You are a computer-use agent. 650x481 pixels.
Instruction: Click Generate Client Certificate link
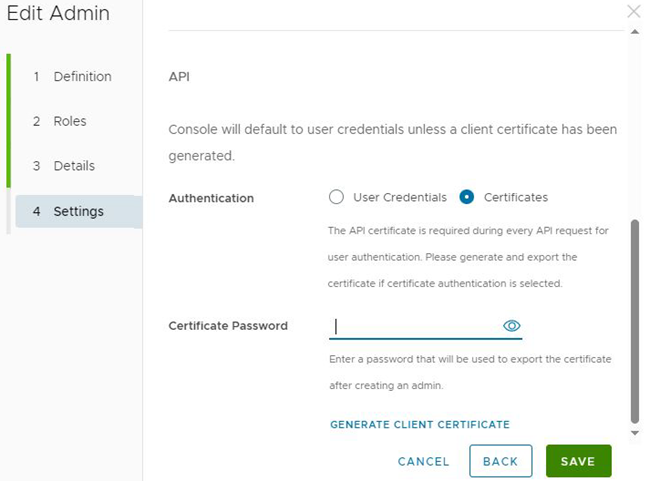pyautogui.click(x=420, y=425)
